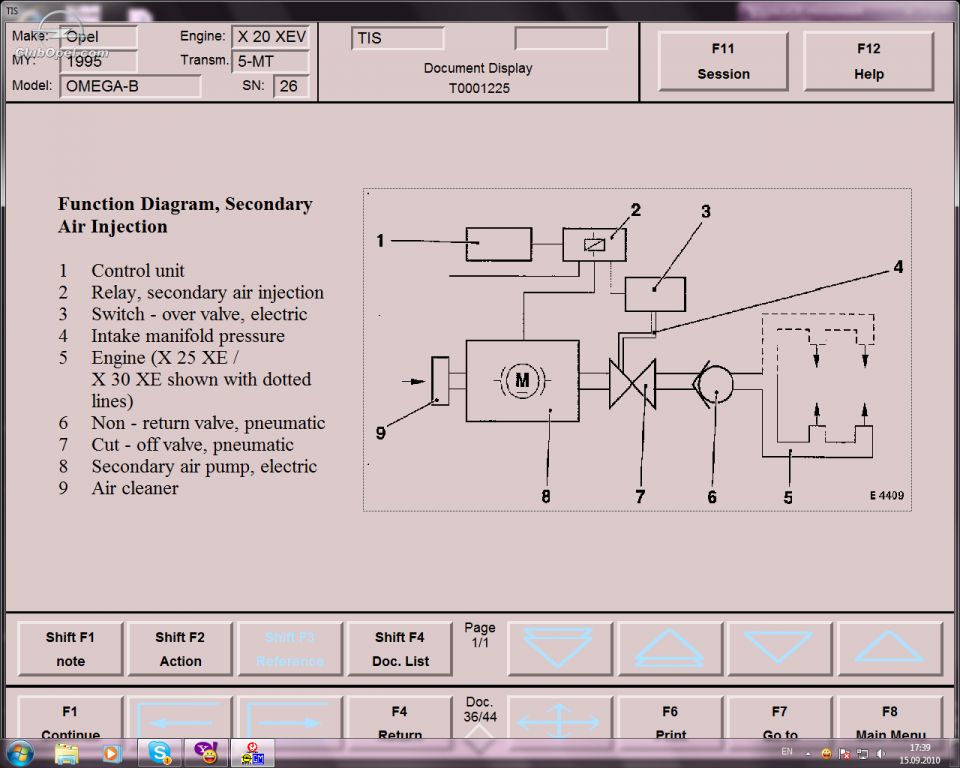Click the smiley icon in system tray
Image resolution: width=960 pixels, height=768 pixels.
827,754
